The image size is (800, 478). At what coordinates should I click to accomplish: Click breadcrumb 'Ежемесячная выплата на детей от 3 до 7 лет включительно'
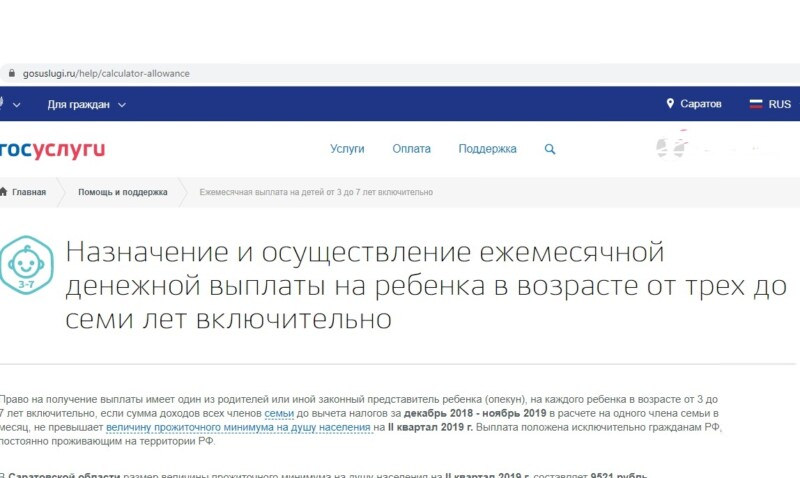click(x=316, y=192)
